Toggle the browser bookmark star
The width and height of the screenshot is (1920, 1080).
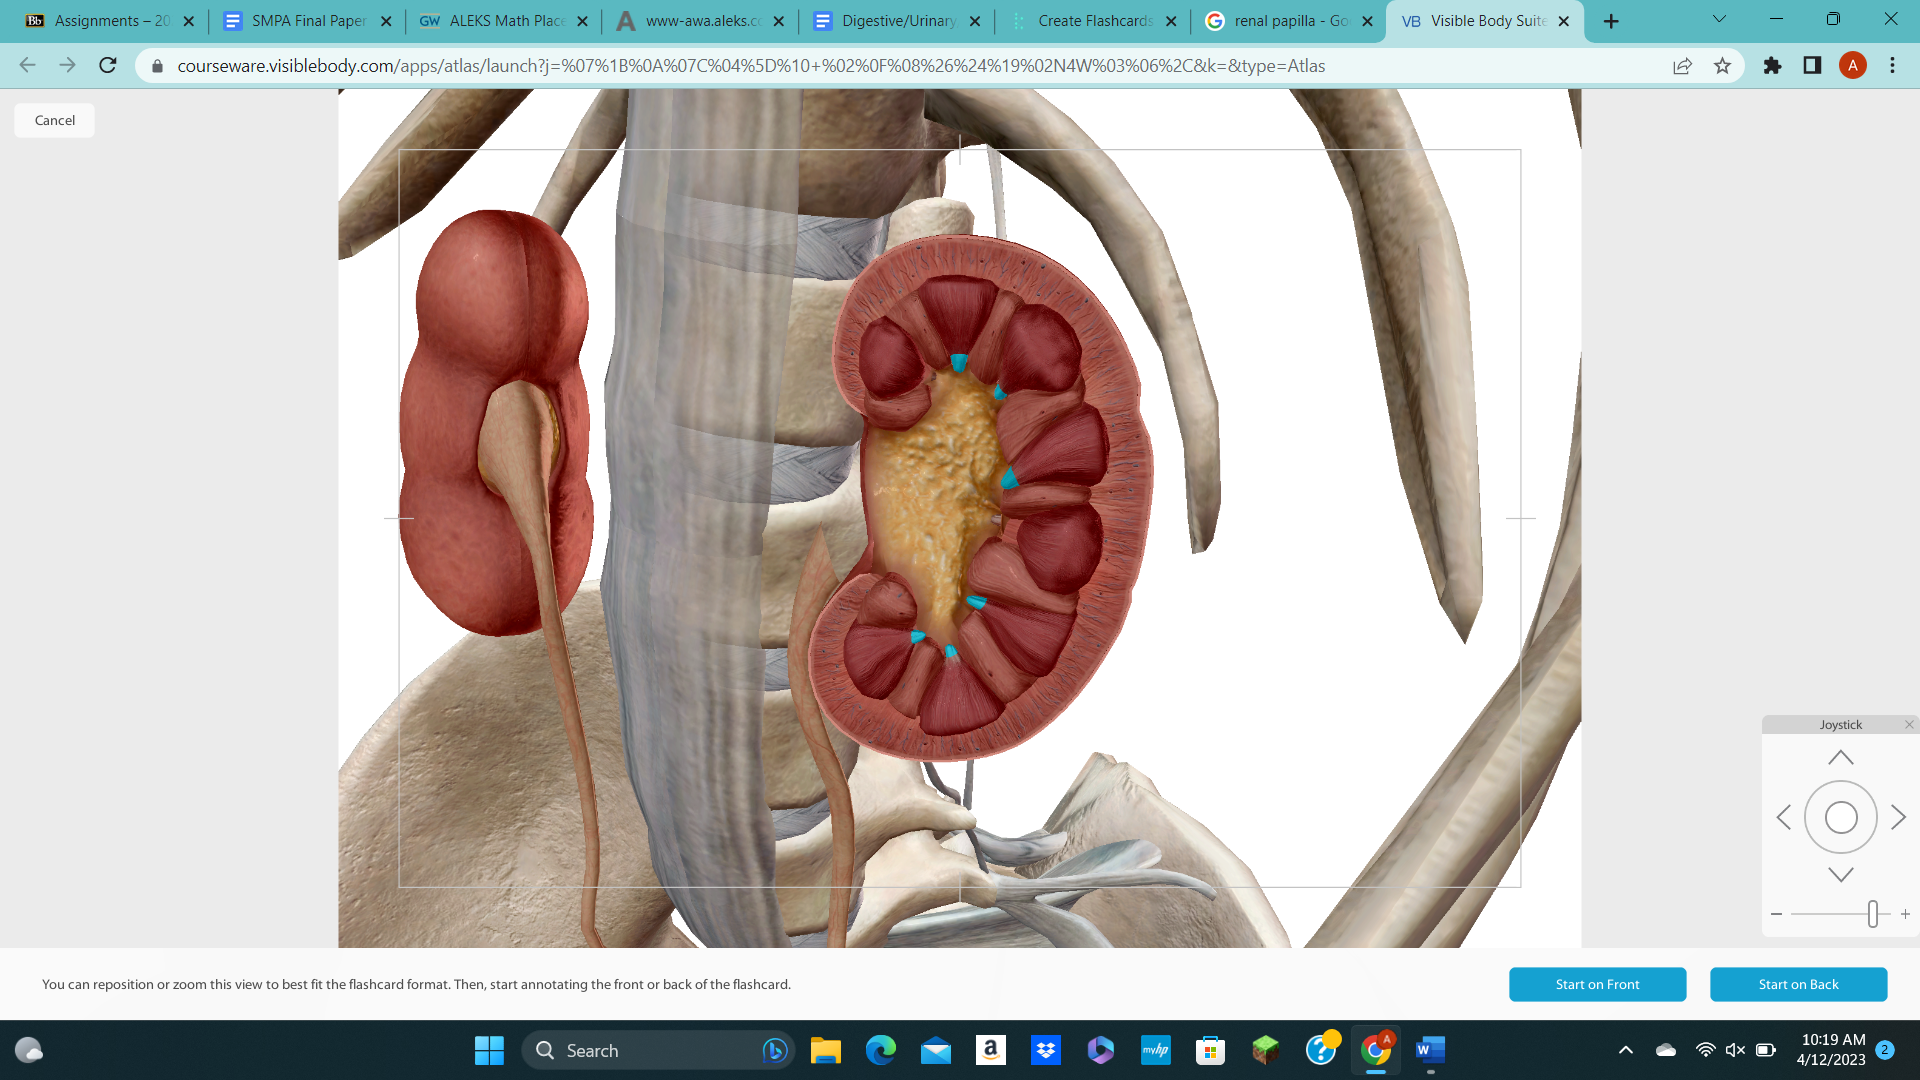pos(1723,66)
